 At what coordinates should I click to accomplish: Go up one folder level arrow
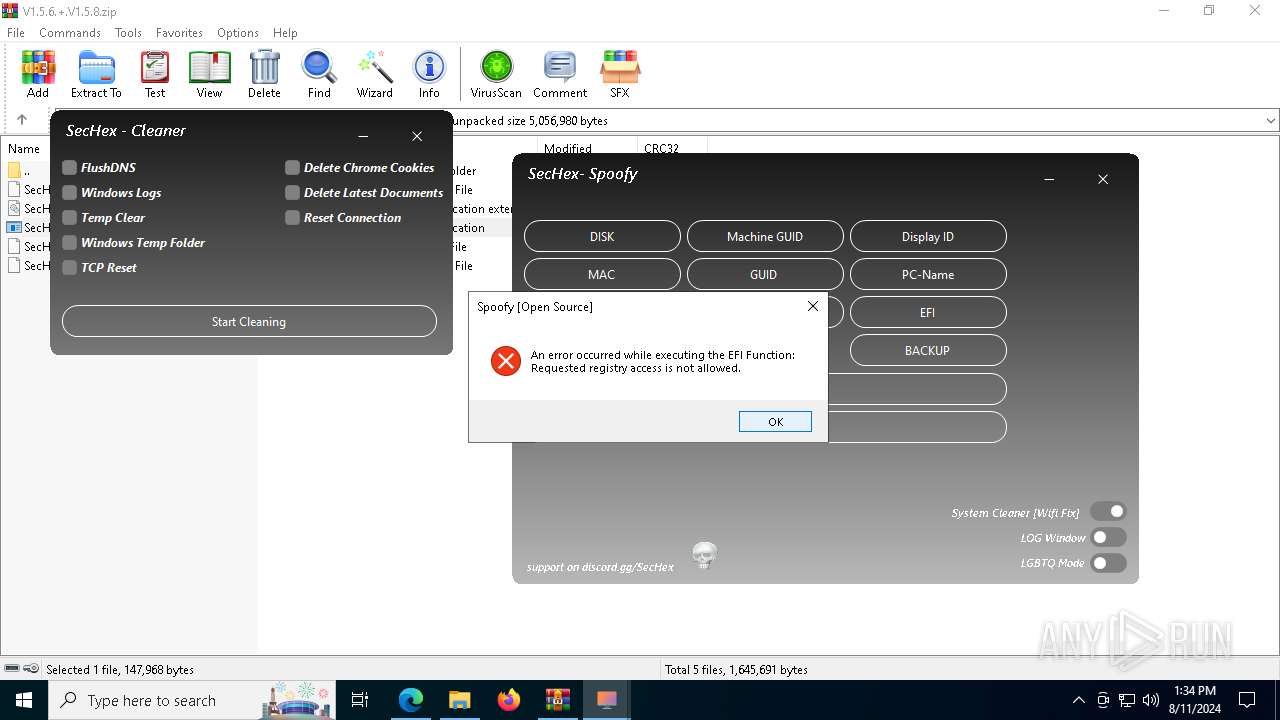(22, 120)
